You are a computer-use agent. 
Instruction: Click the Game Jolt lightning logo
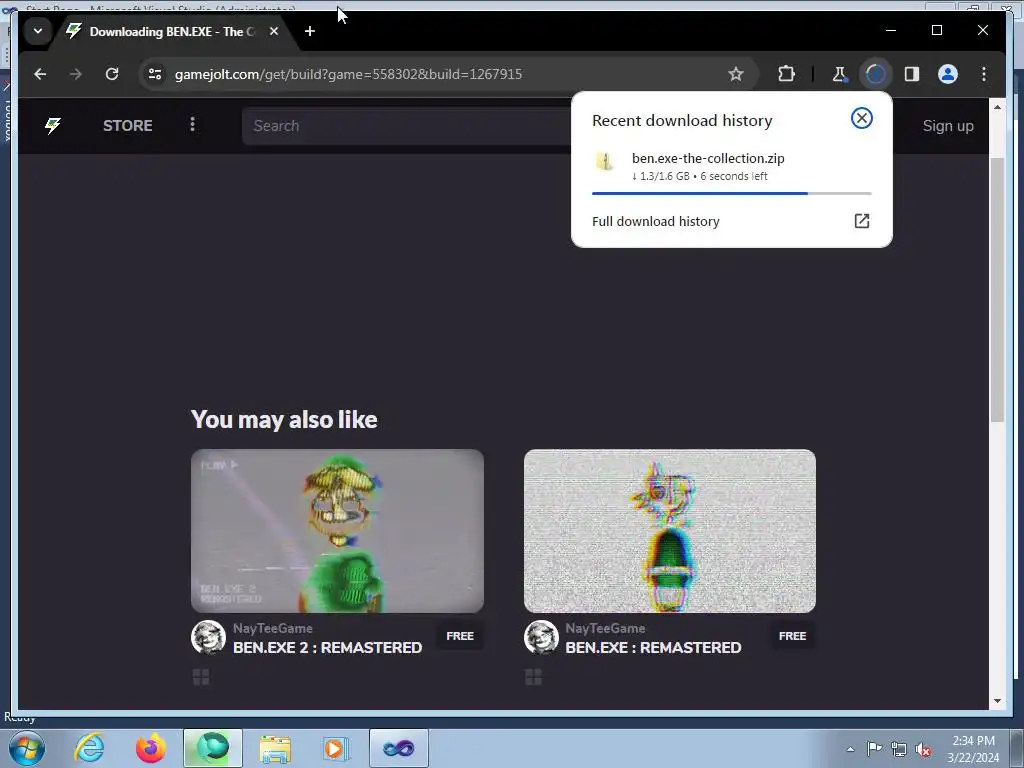pyautogui.click(x=53, y=125)
